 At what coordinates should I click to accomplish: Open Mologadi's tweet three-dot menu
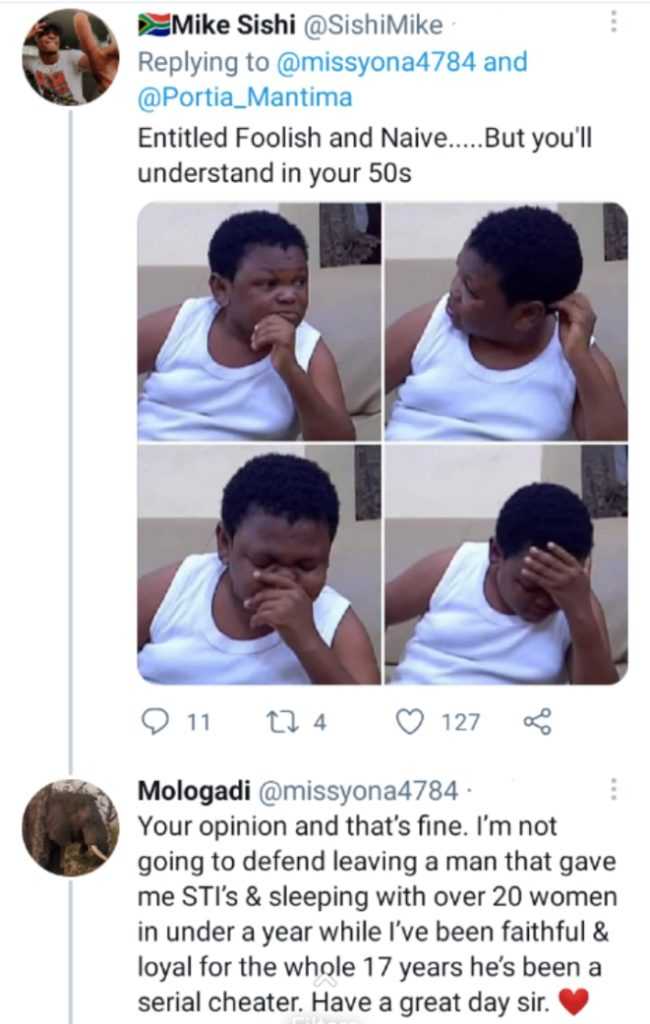tap(613, 789)
